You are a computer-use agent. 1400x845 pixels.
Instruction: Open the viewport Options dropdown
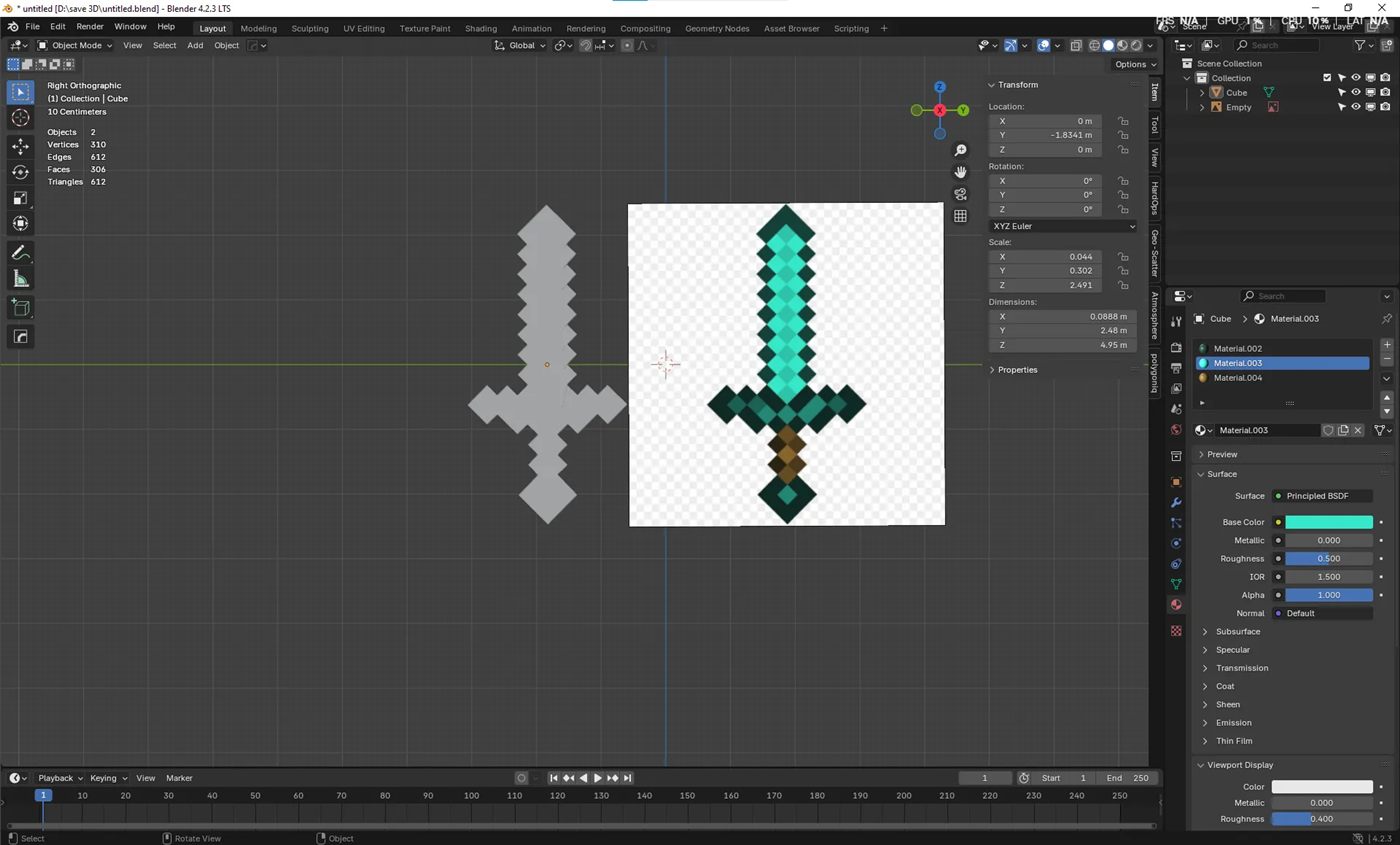pyautogui.click(x=1134, y=64)
